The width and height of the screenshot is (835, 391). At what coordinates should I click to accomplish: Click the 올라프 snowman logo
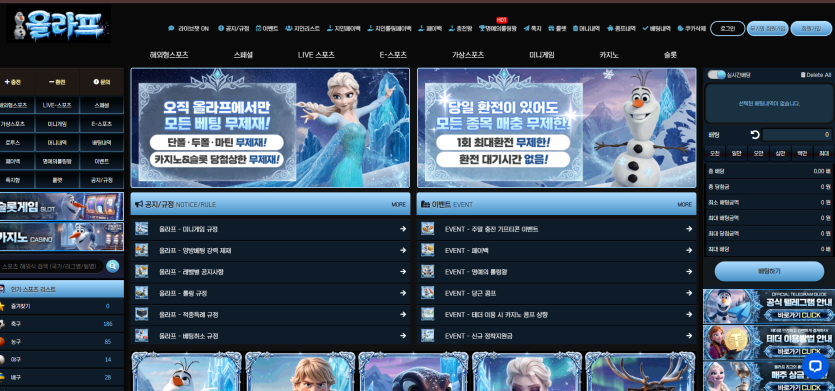[59, 25]
